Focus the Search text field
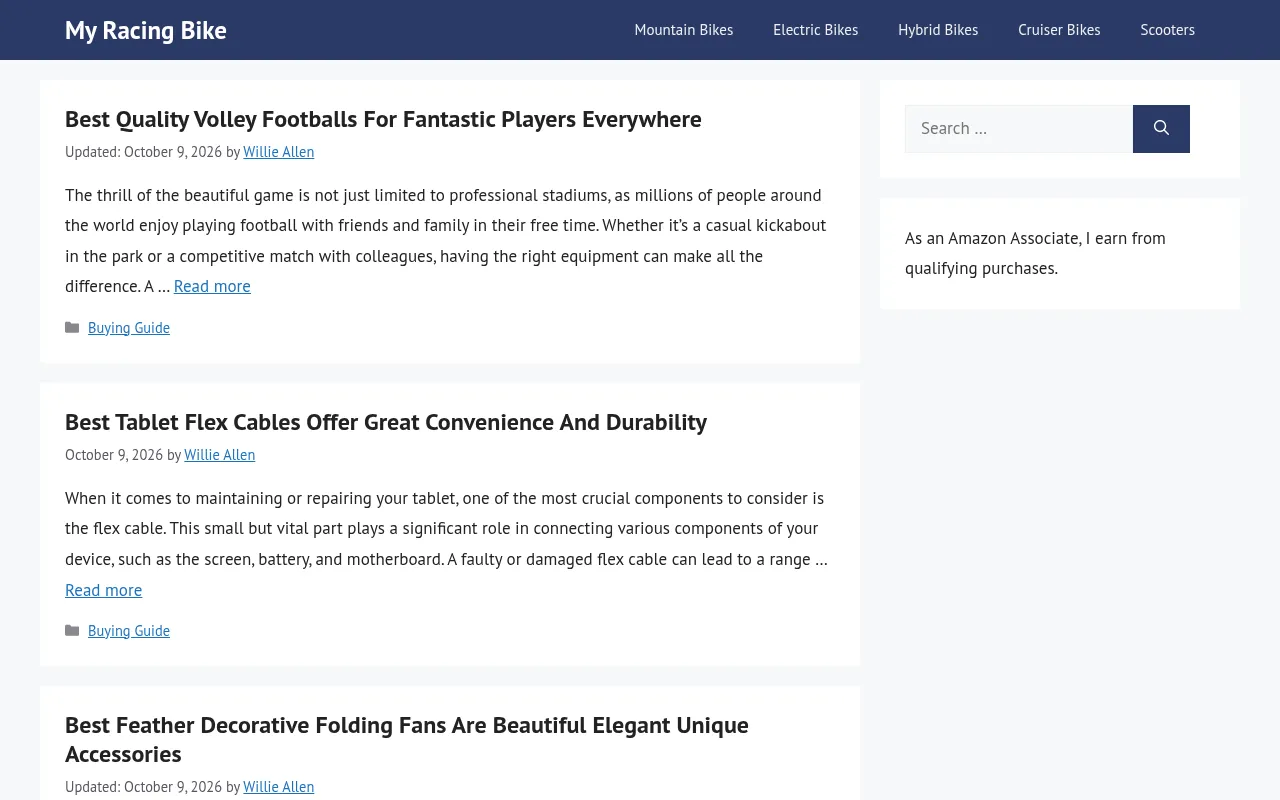 [1019, 129]
